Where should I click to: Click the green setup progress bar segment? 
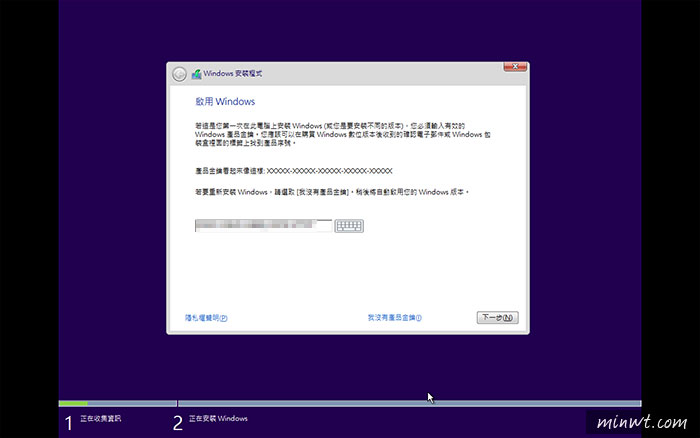pos(73,403)
